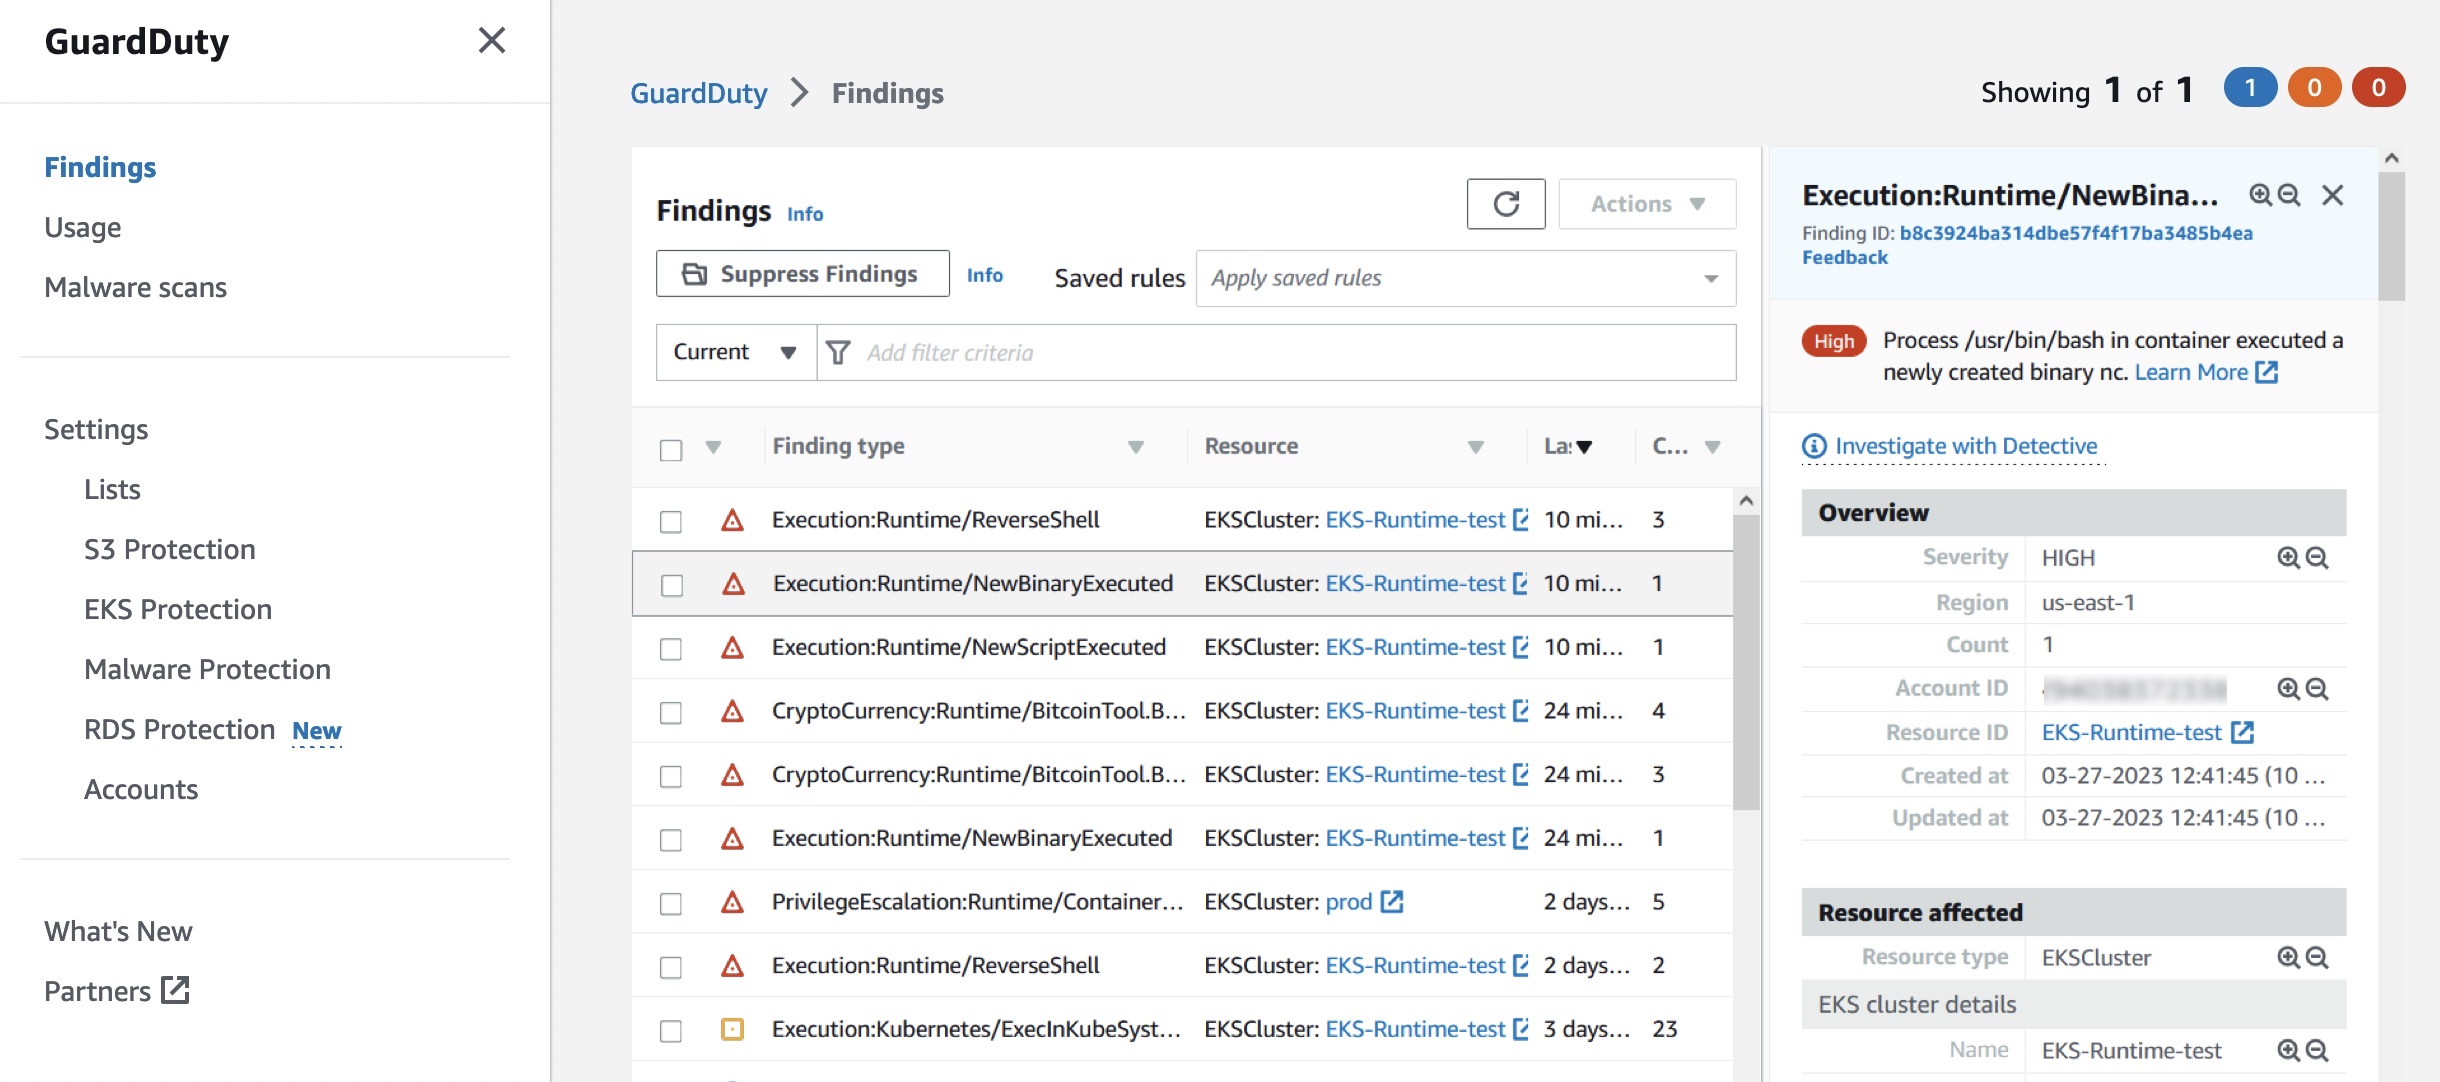Image resolution: width=2440 pixels, height=1082 pixels.
Task: Click the filter funnel icon
Action: point(839,352)
